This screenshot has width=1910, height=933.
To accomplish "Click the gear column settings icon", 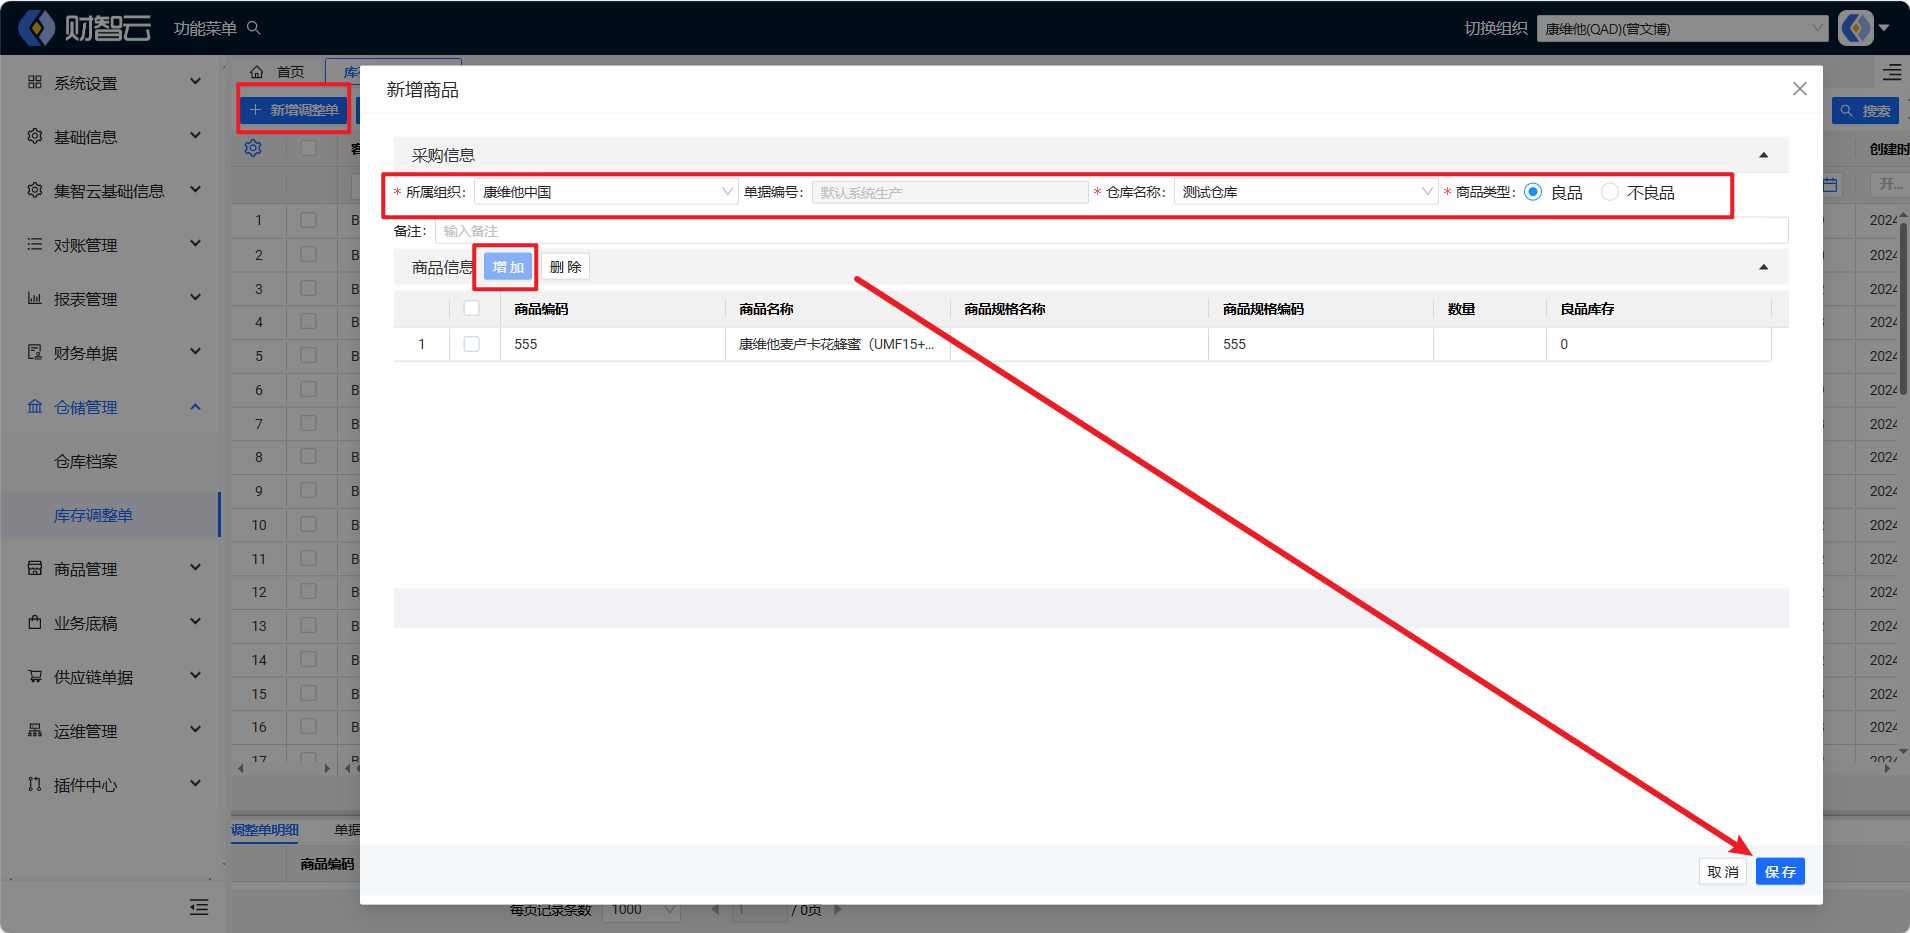I will click(x=253, y=149).
